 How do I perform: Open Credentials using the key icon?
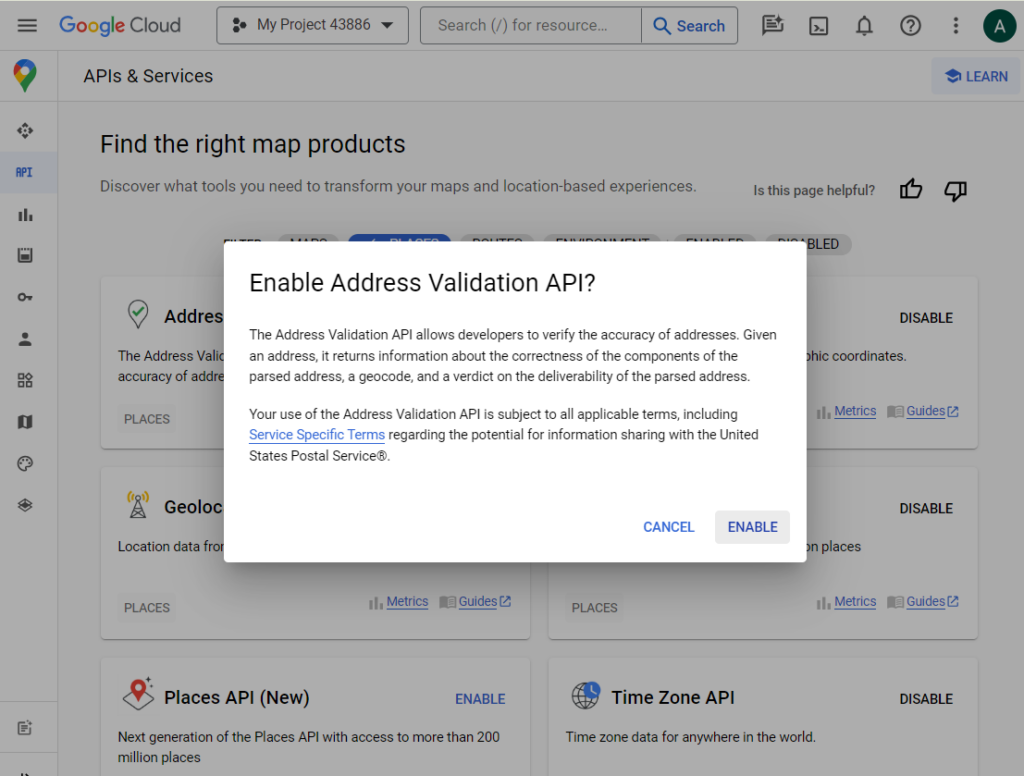27,297
